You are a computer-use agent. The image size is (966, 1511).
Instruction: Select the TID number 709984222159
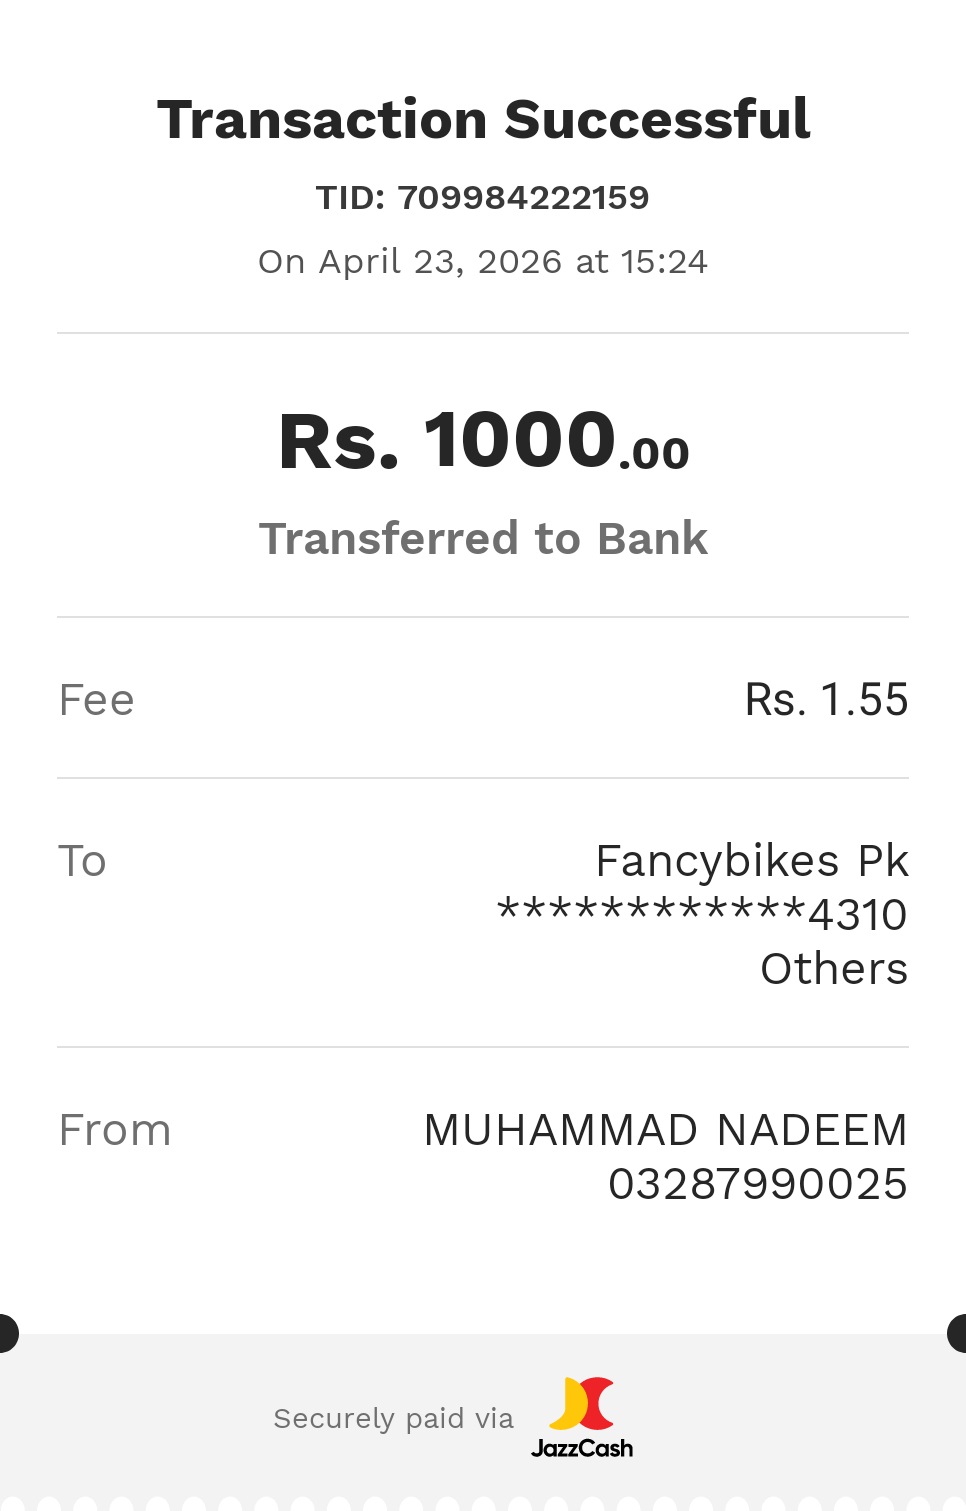coord(523,198)
